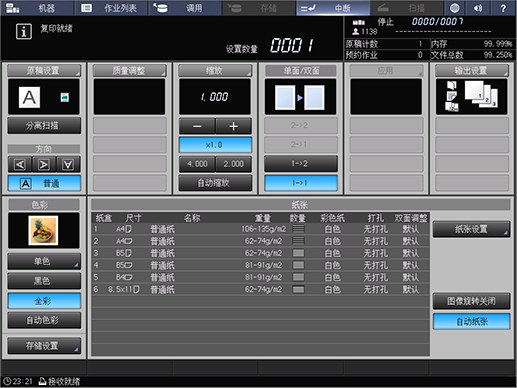
Task: Expand the 质量调整 quality adjustment panel
Action: click(x=129, y=71)
